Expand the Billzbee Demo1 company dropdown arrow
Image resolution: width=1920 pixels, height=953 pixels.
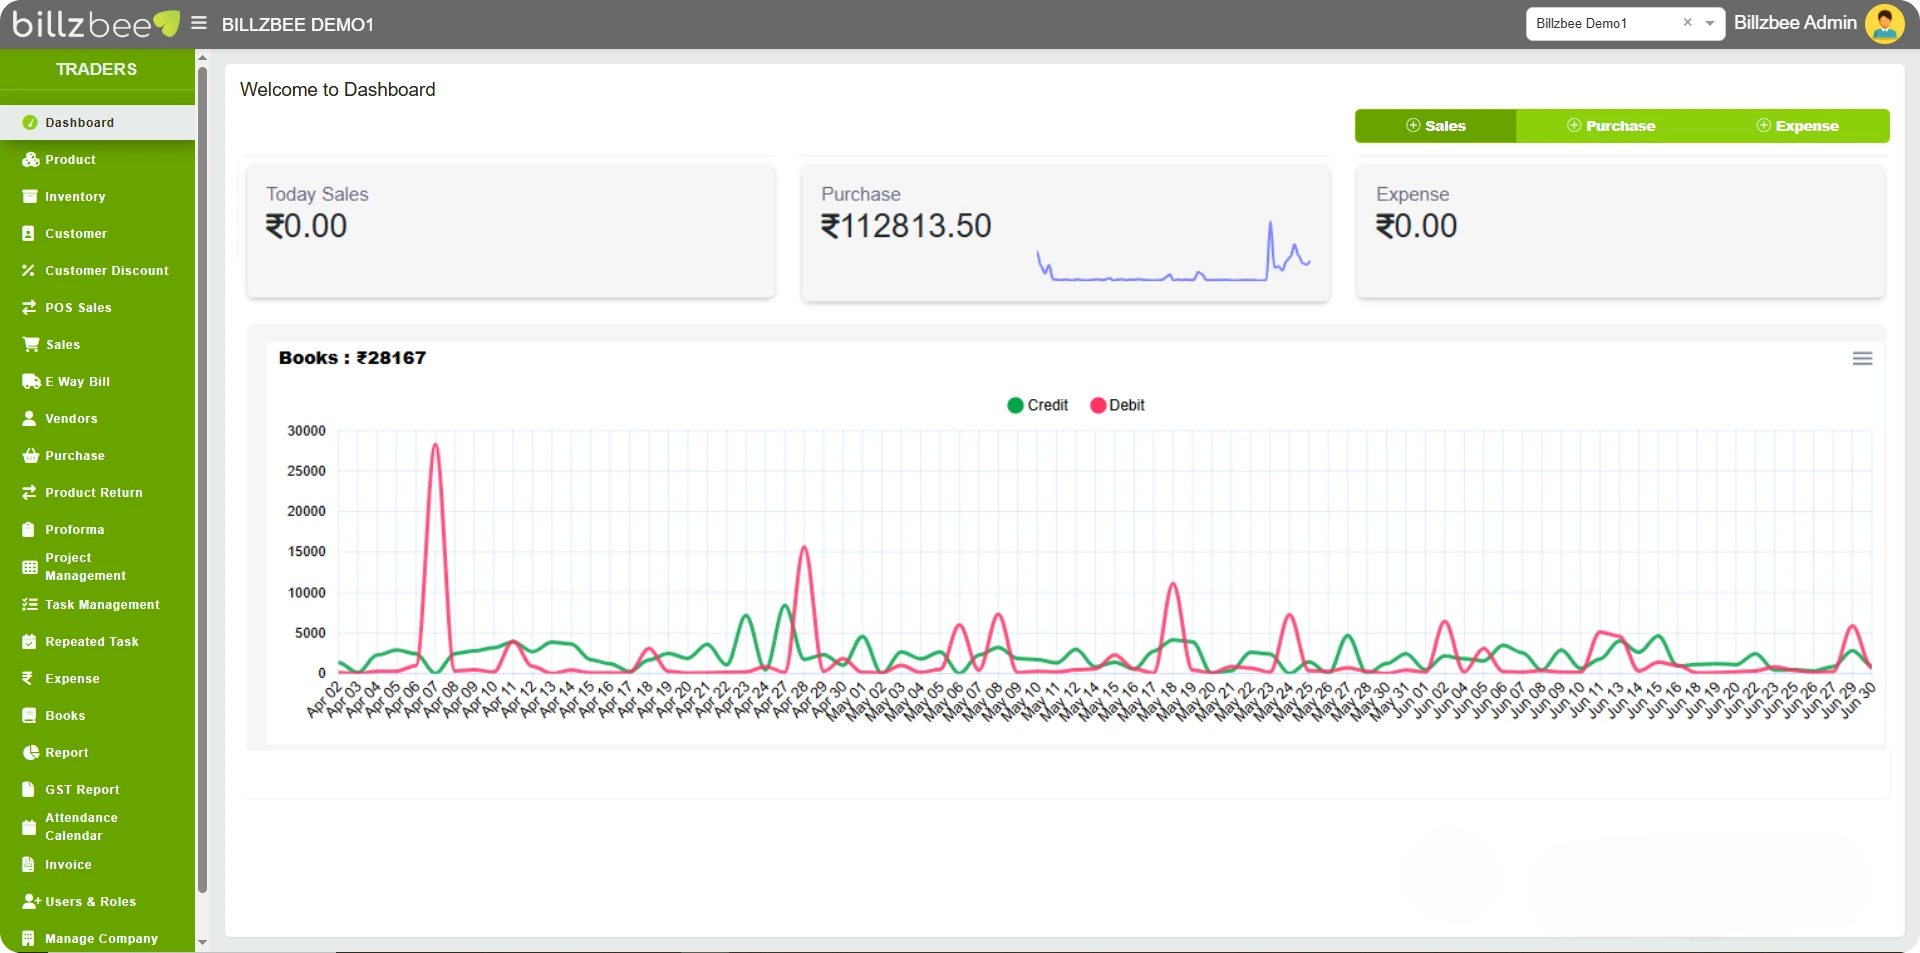(1710, 23)
